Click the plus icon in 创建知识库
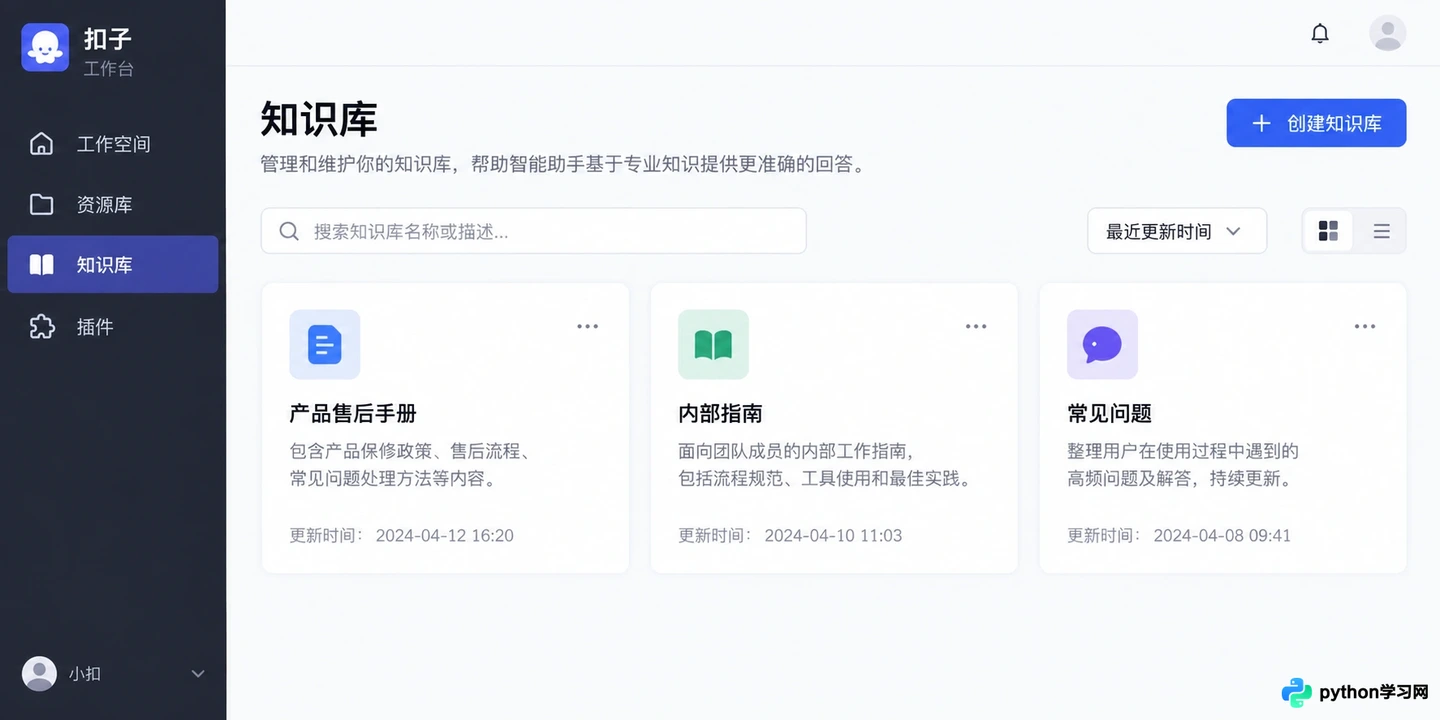Viewport: 1440px width, 720px height. coord(1261,123)
